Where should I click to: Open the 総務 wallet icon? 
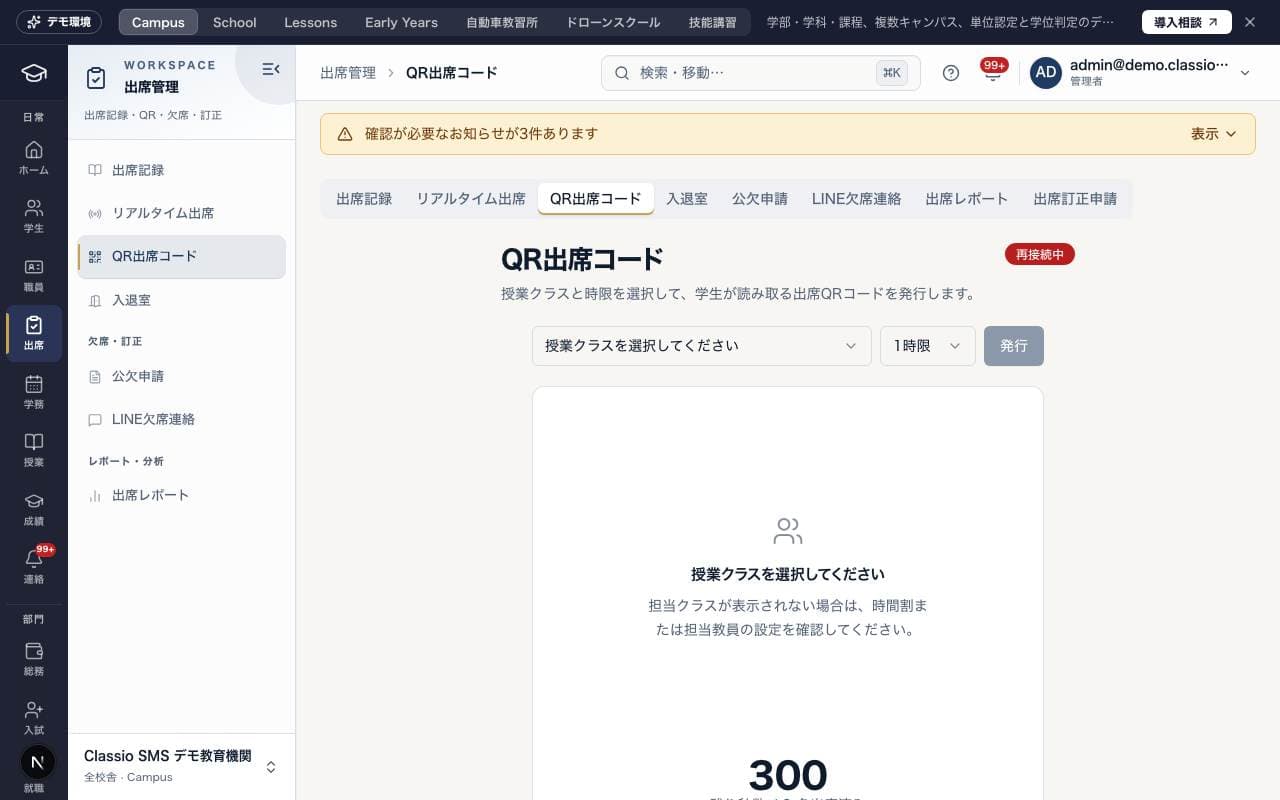[x=34, y=659]
